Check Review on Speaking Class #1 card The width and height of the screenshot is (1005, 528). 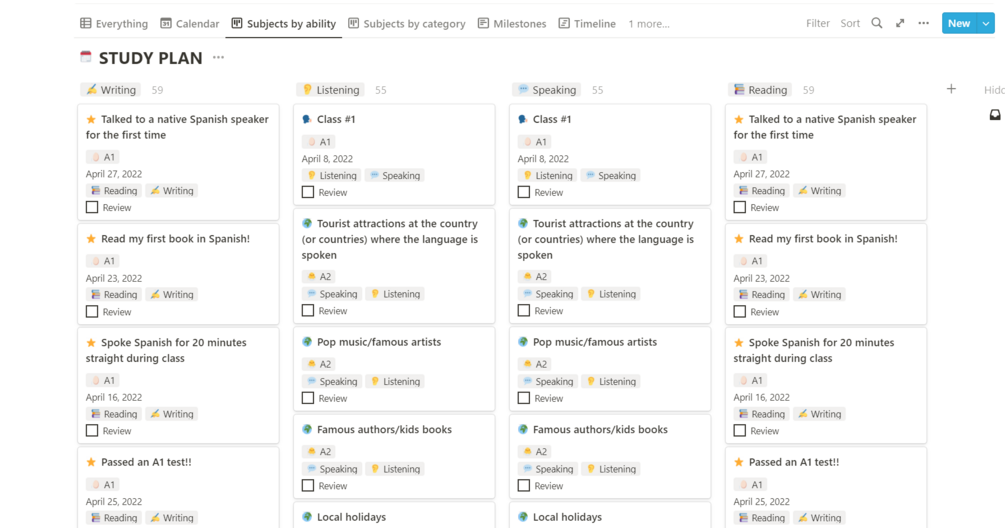point(524,192)
